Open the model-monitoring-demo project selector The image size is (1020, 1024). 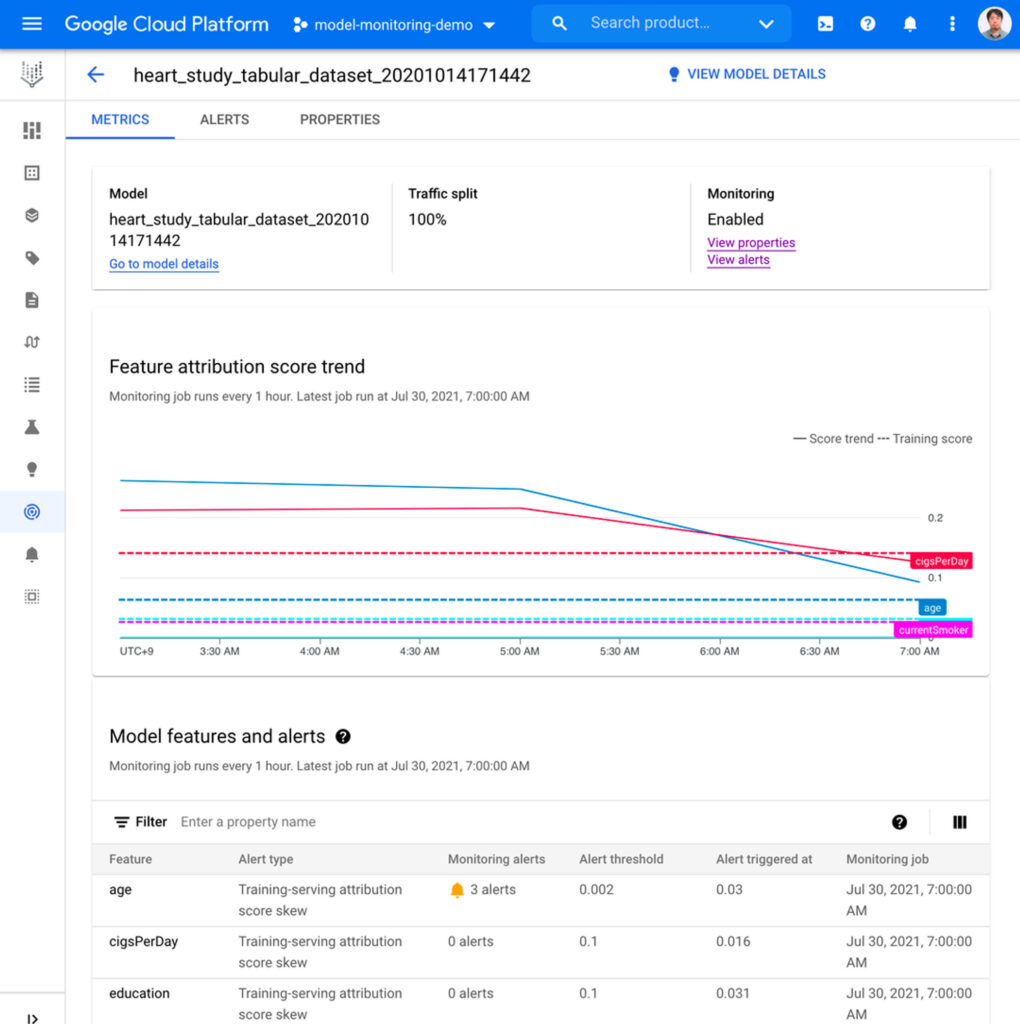coord(393,23)
